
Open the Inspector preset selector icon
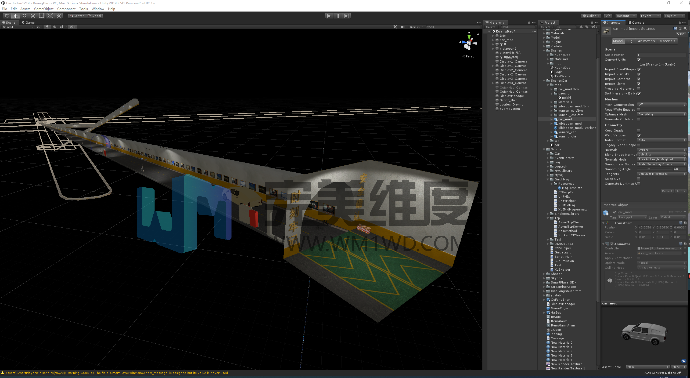click(680, 29)
